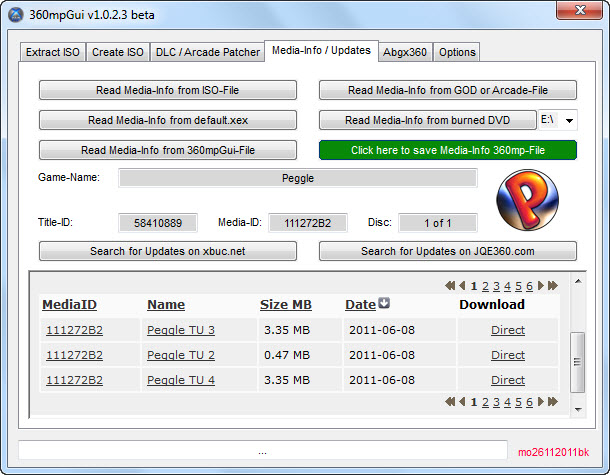
Task: Open the Abgx360 tab
Action: [x=405, y=52]
